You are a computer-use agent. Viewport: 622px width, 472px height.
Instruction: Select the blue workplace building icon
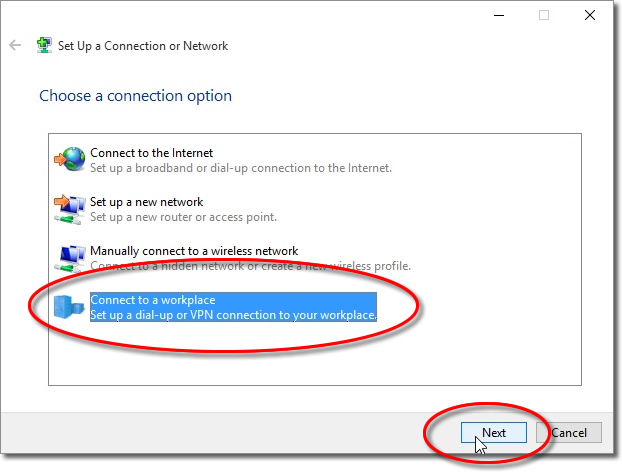tap(69, 307)
